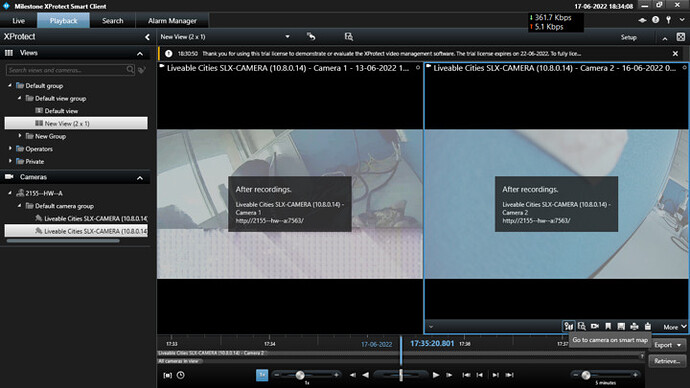Collapse the XProtect side panel

pos(147,37)
